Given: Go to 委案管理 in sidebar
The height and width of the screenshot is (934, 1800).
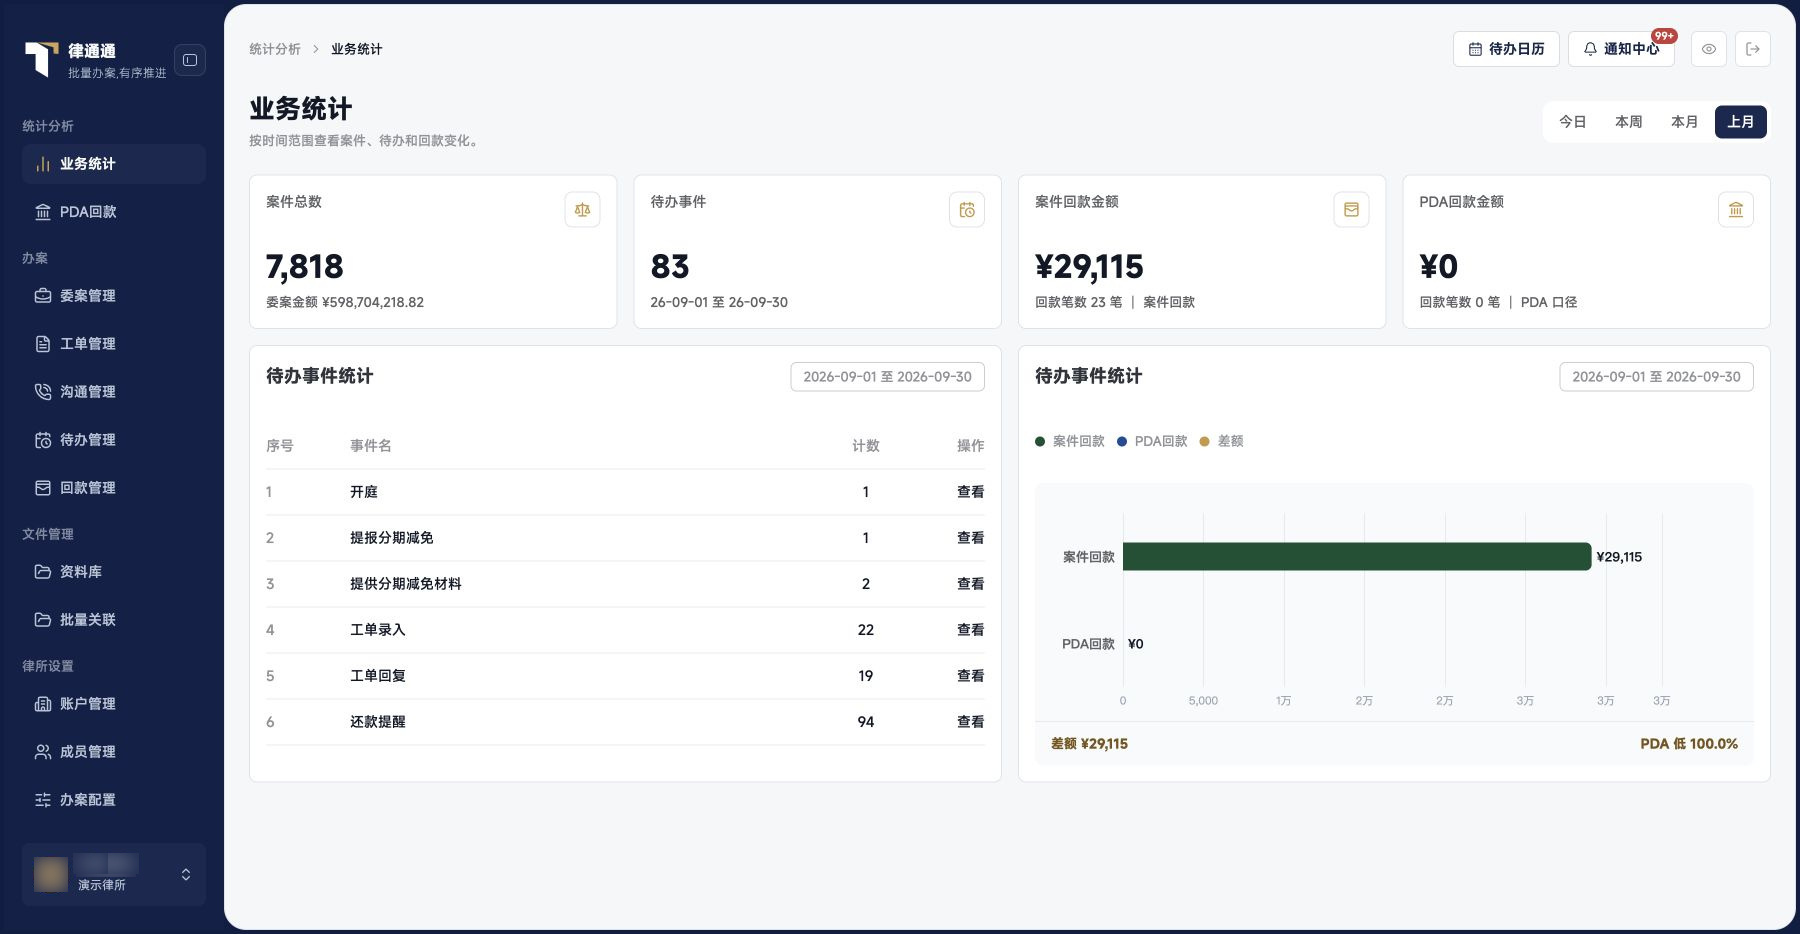Looking at the screenshot, I should (x=114, y=296).
